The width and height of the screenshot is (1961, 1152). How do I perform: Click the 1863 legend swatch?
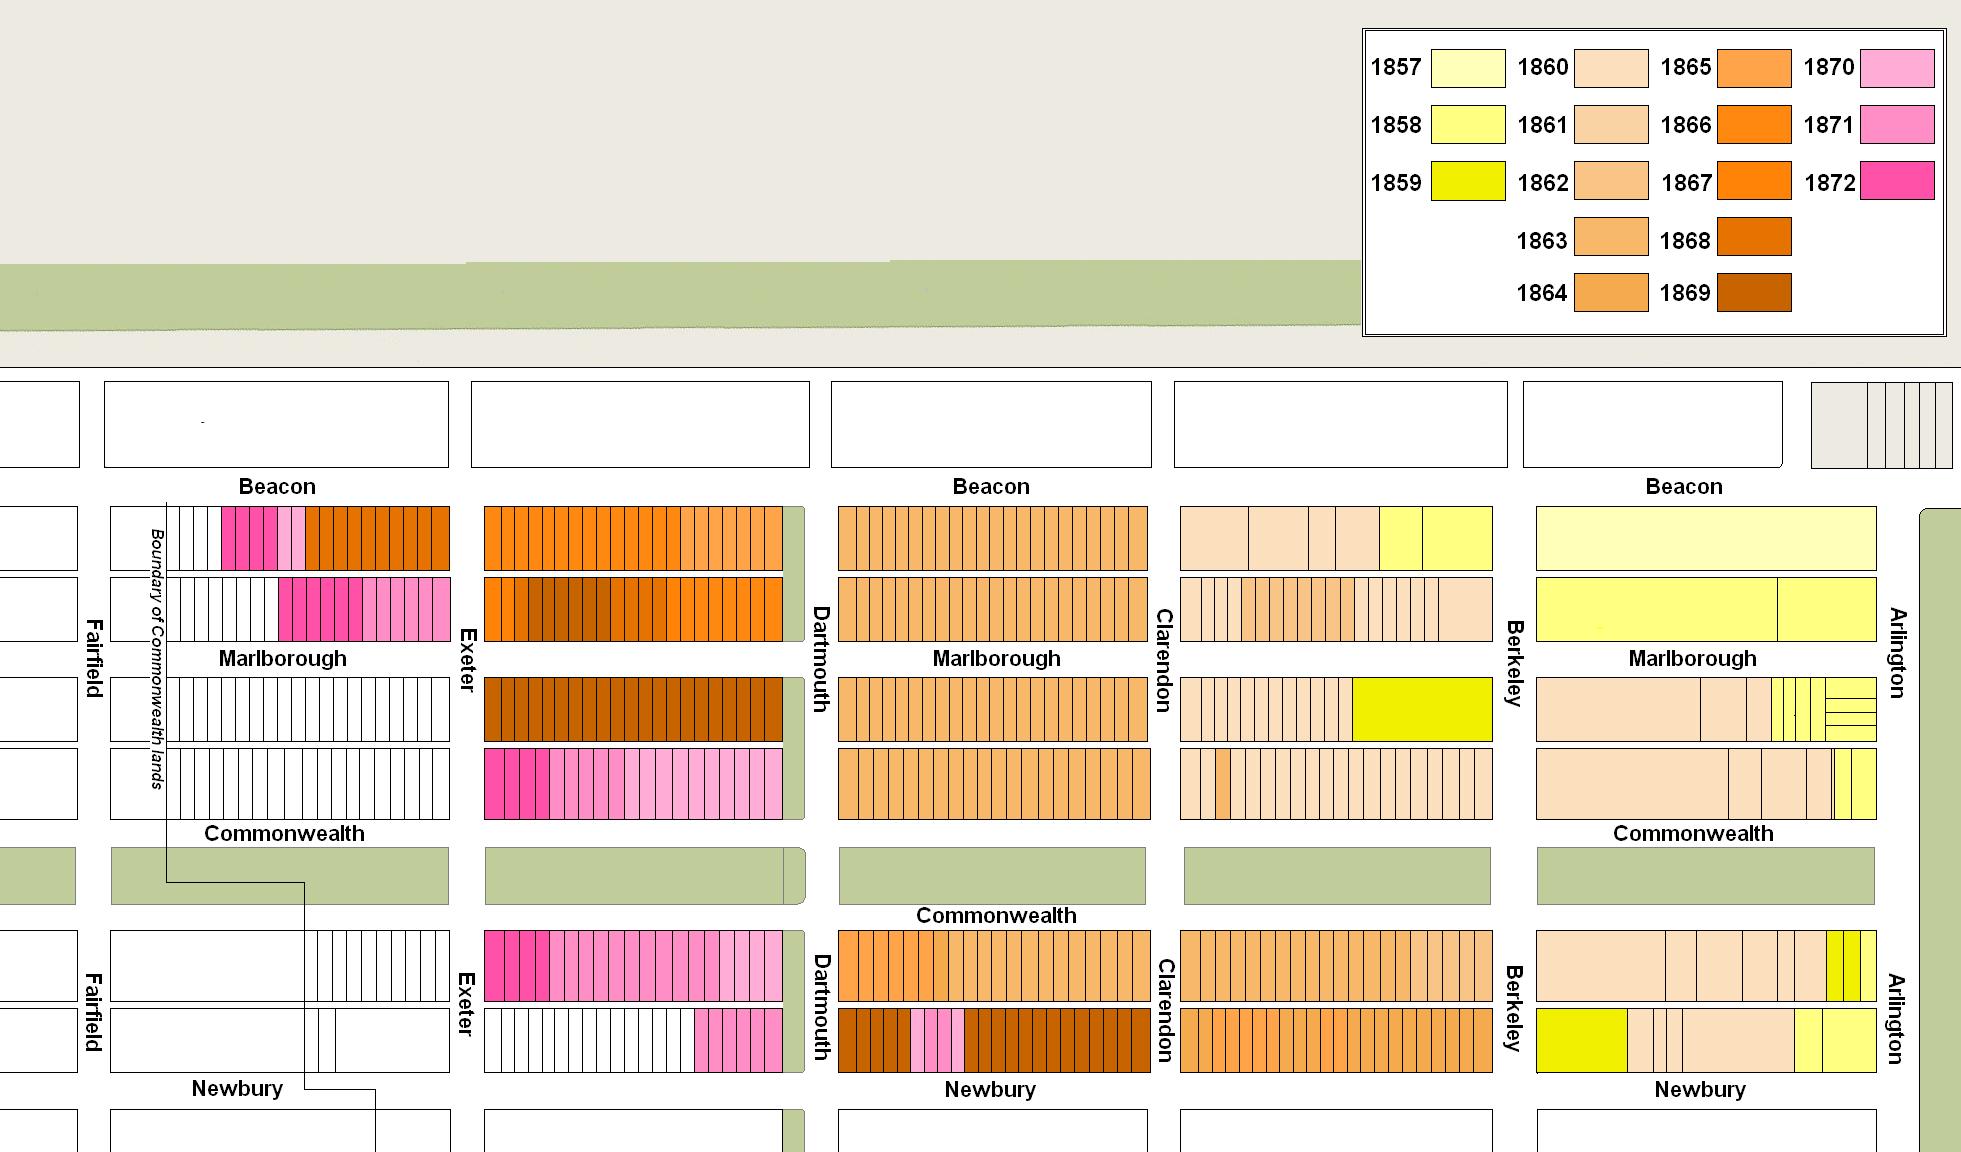pyautogui.click(x=1610, y=238)
